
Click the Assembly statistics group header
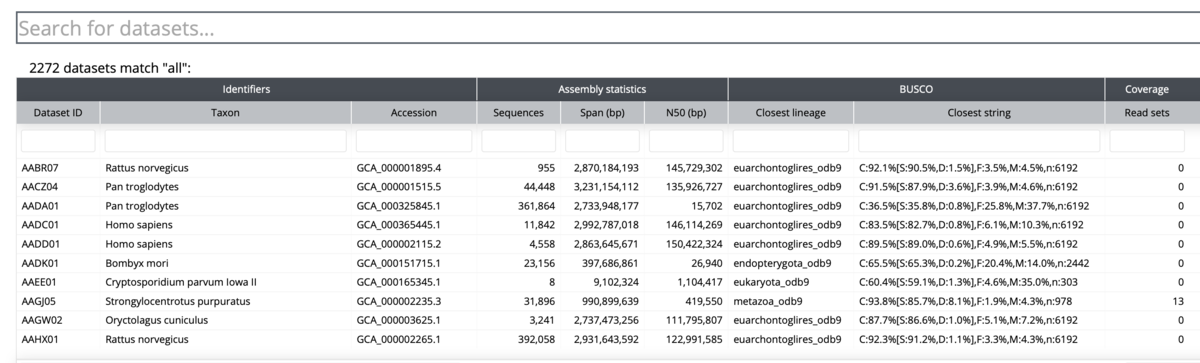602,89
